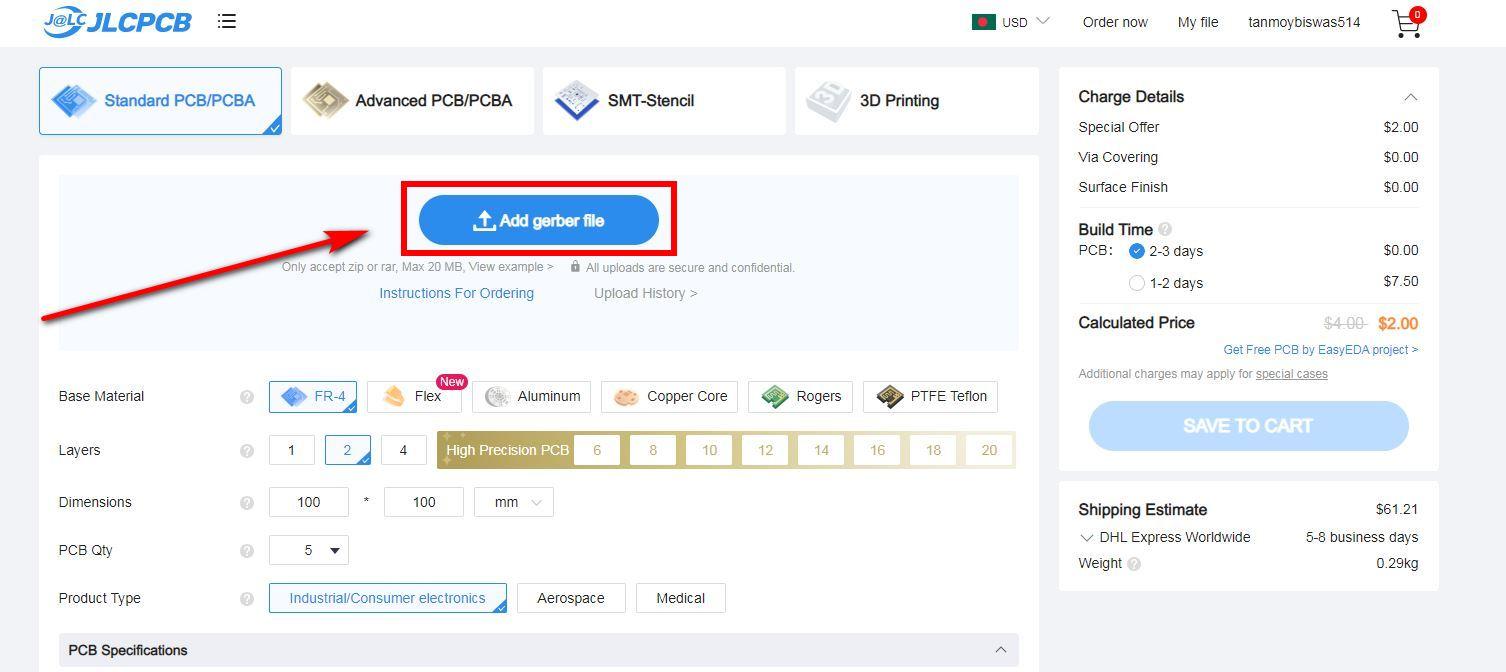Image resolution: width=1506 pixels, height=672 pixels.
Task: Choose 14 layers high precision option
Action: (x=821, y=450)
